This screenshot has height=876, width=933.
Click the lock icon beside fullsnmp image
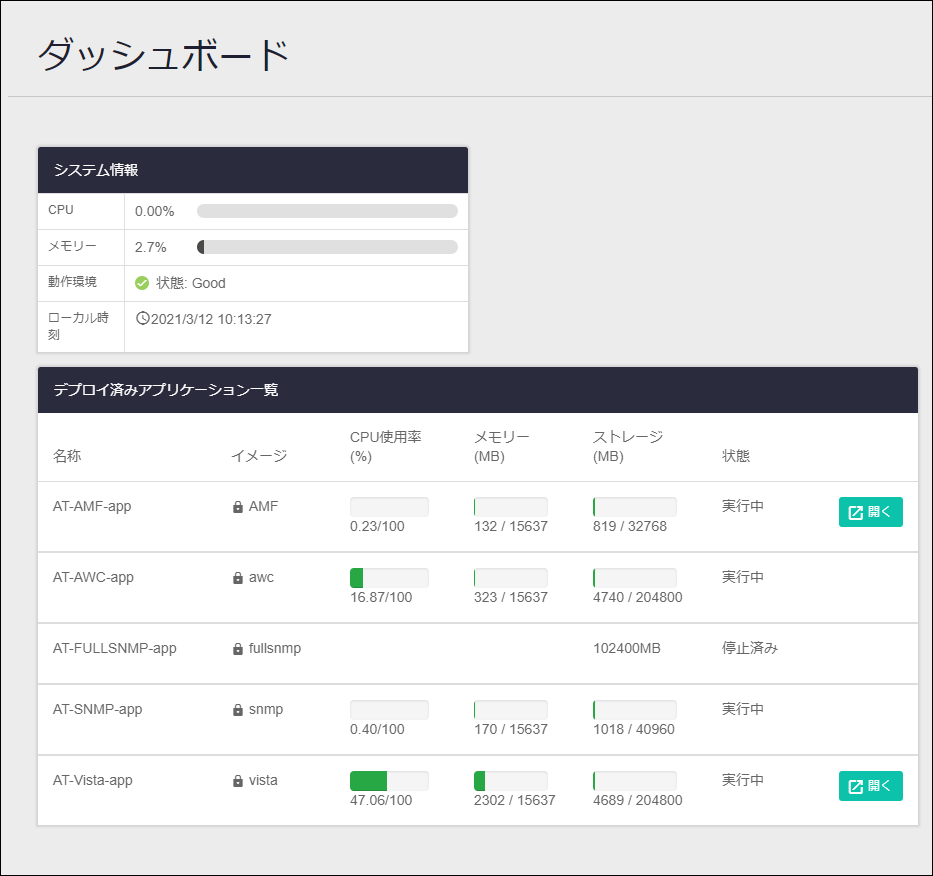[238, 649]
